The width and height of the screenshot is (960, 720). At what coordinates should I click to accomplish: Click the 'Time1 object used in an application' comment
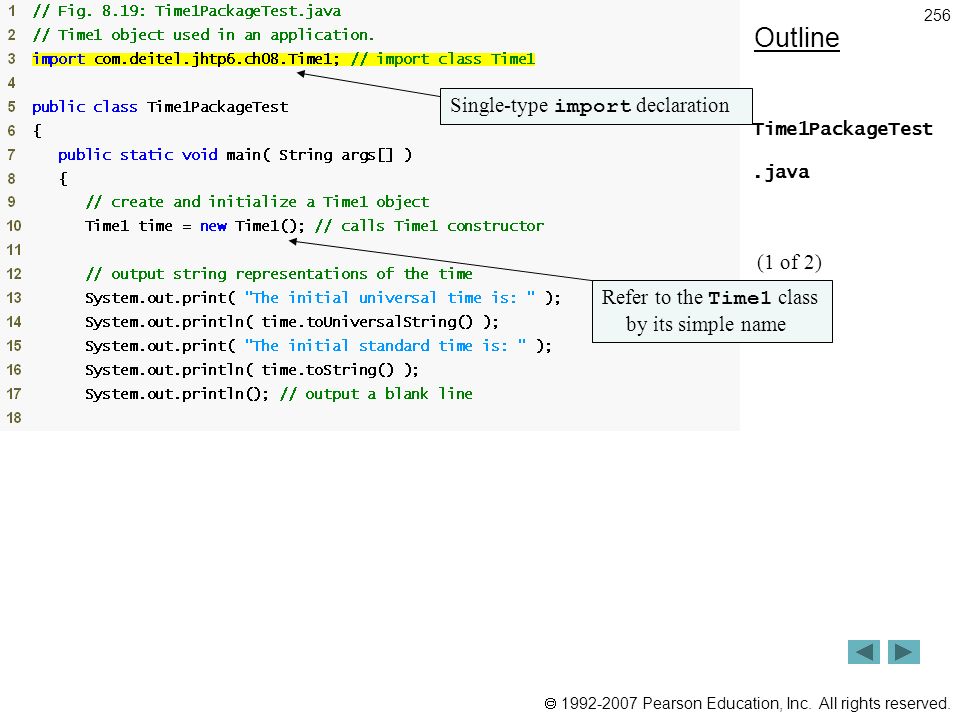tap(203, 35)
